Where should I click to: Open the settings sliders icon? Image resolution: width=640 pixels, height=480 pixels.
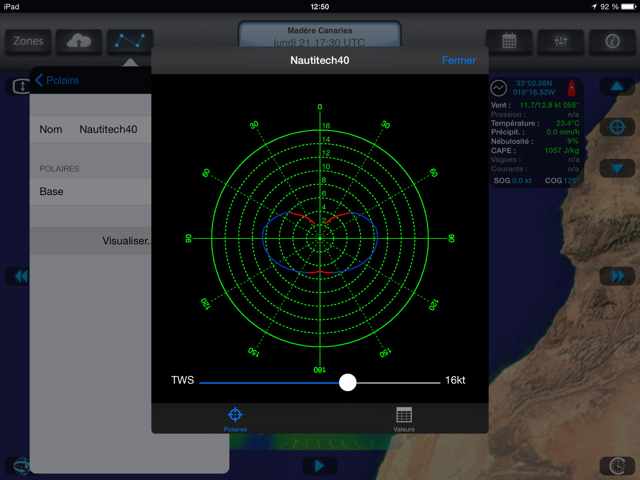[561, 41]
